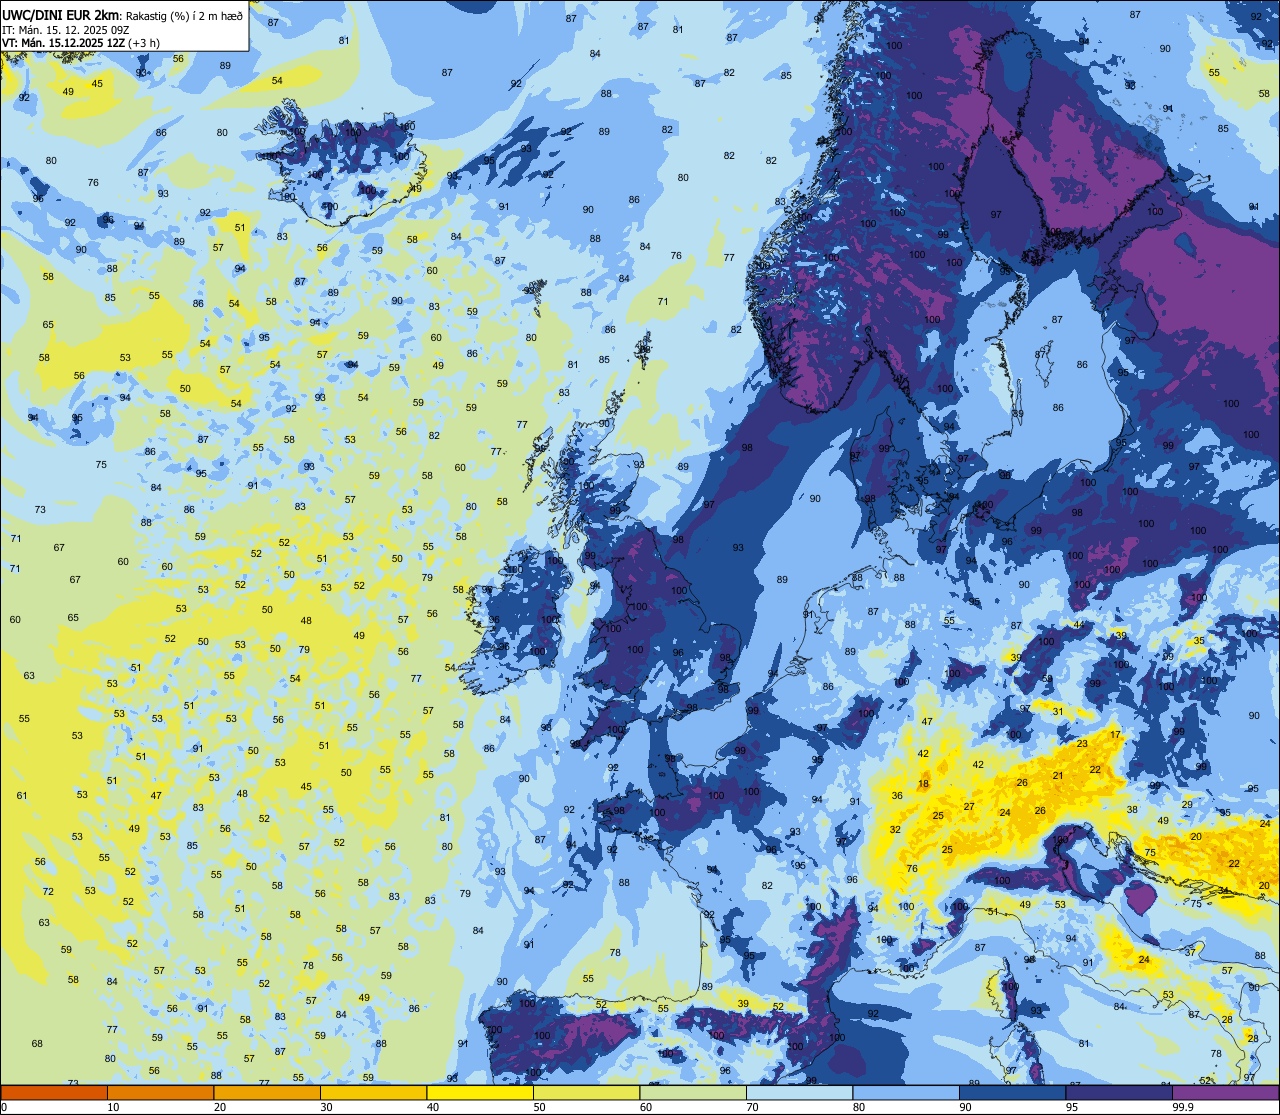1280x1115 pixels.
Task: Click the legend tick label '90'
Action: click(x=965, y=1107)
